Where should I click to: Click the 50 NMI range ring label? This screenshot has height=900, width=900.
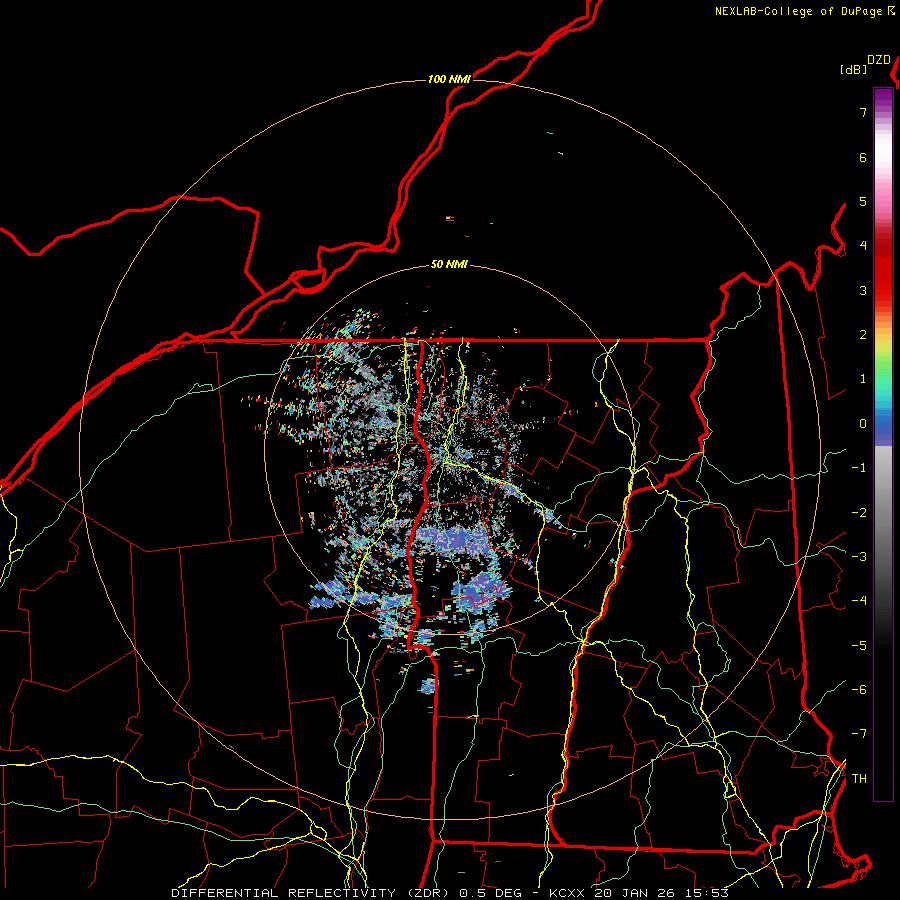[449, 264]
